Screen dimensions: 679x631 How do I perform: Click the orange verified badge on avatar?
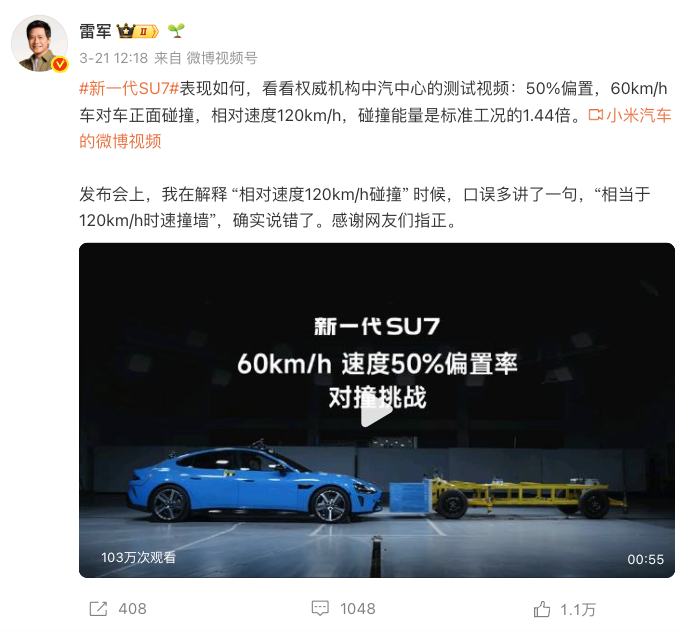(60, 65)
